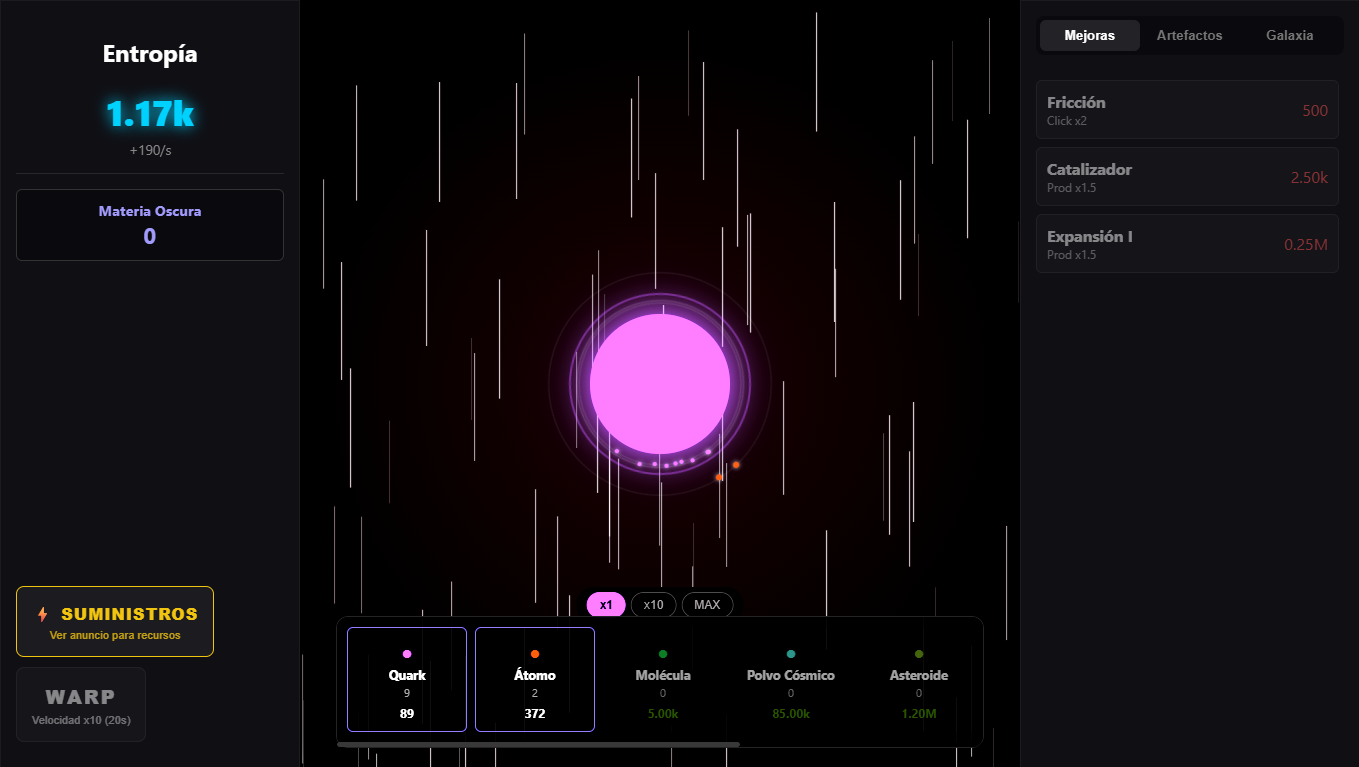Click the Polvo Cósmico price 85.00k

click(791, 714)
